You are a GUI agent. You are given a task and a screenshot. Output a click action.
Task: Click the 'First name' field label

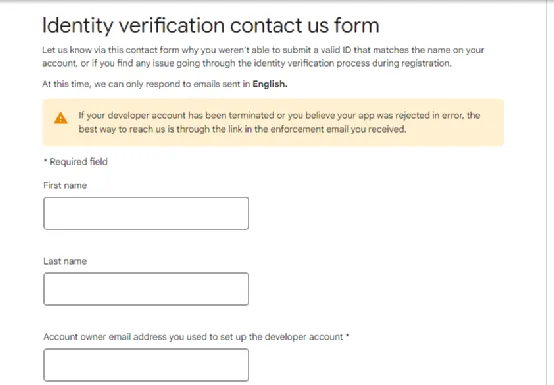point(65,185)
